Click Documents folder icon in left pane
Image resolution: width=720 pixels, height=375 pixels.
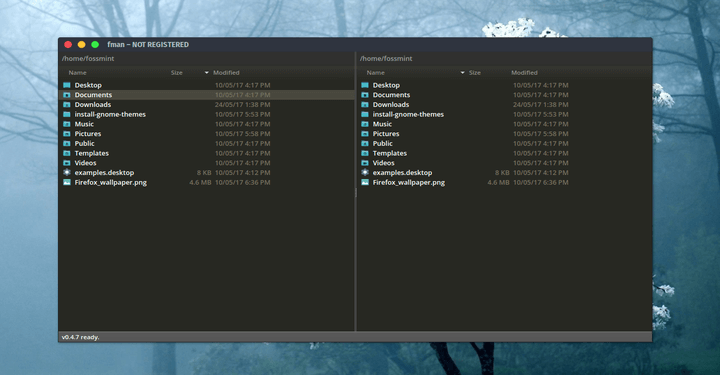[x=67, y=95]
